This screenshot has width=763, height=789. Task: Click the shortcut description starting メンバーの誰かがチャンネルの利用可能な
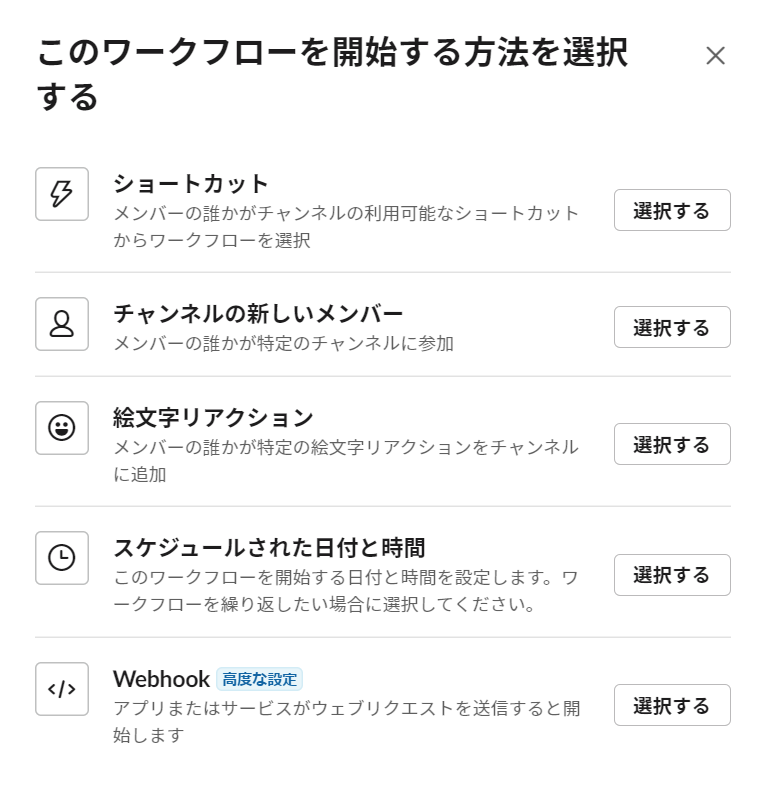346,227
